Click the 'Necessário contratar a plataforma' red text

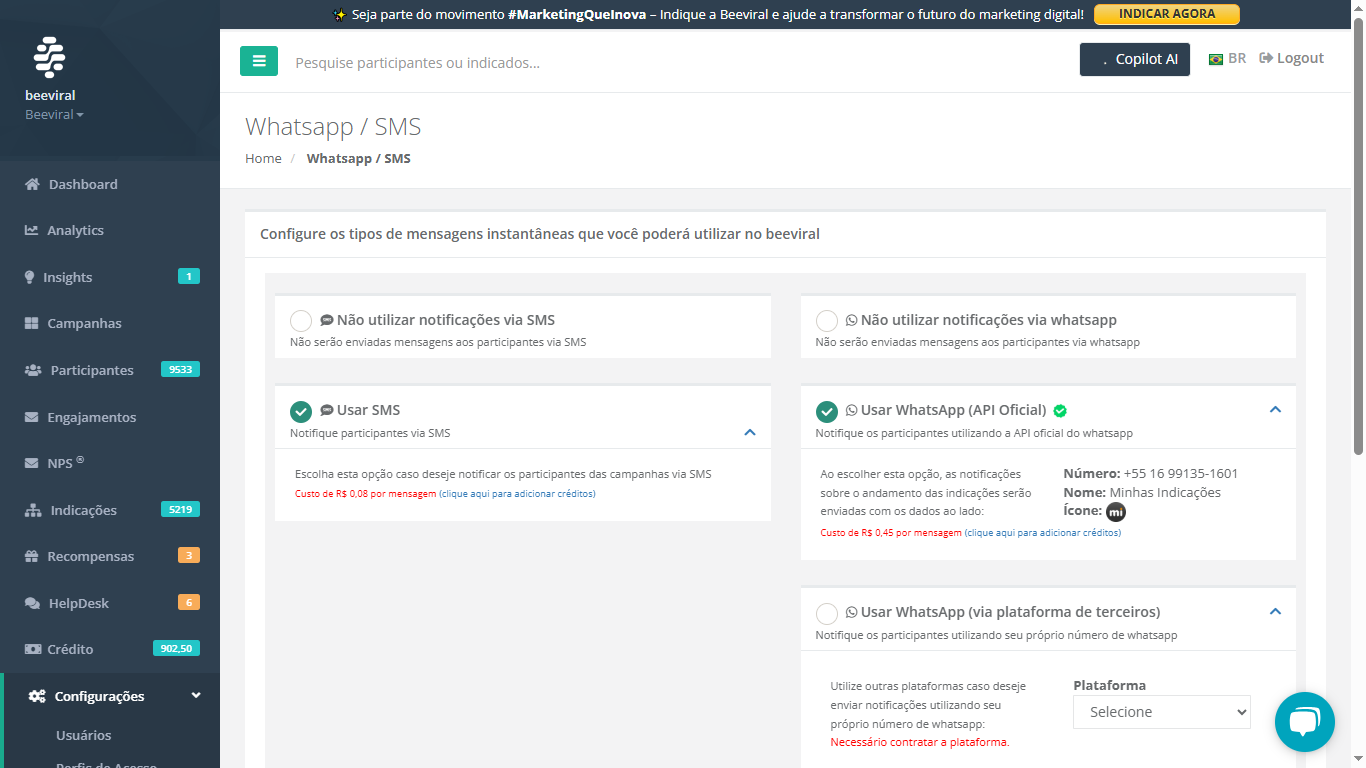(x=920, y=742)
